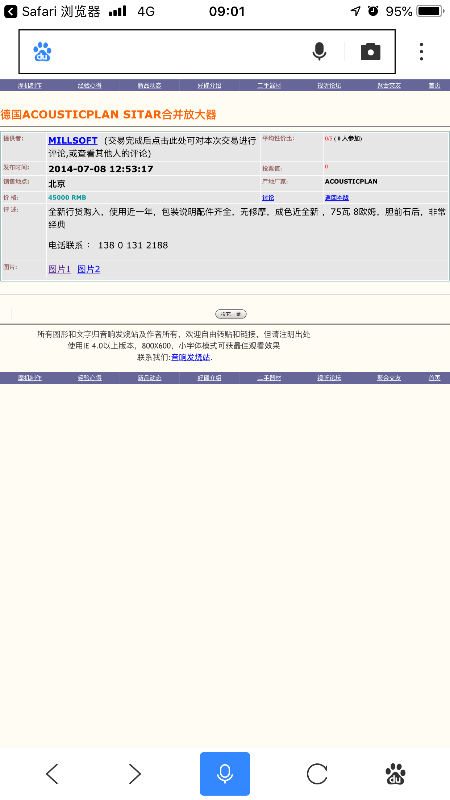450x800 pixels.
Task: Open 二手 section in header navigation bar
Action: coord(269,85)
